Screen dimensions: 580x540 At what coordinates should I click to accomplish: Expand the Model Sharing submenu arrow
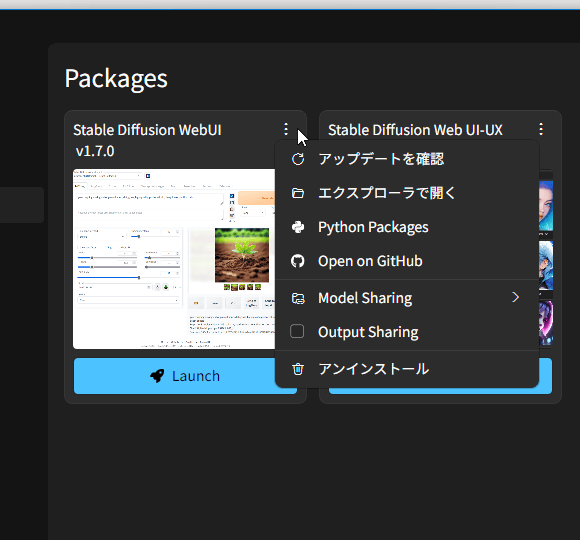[x=516, y=297]
